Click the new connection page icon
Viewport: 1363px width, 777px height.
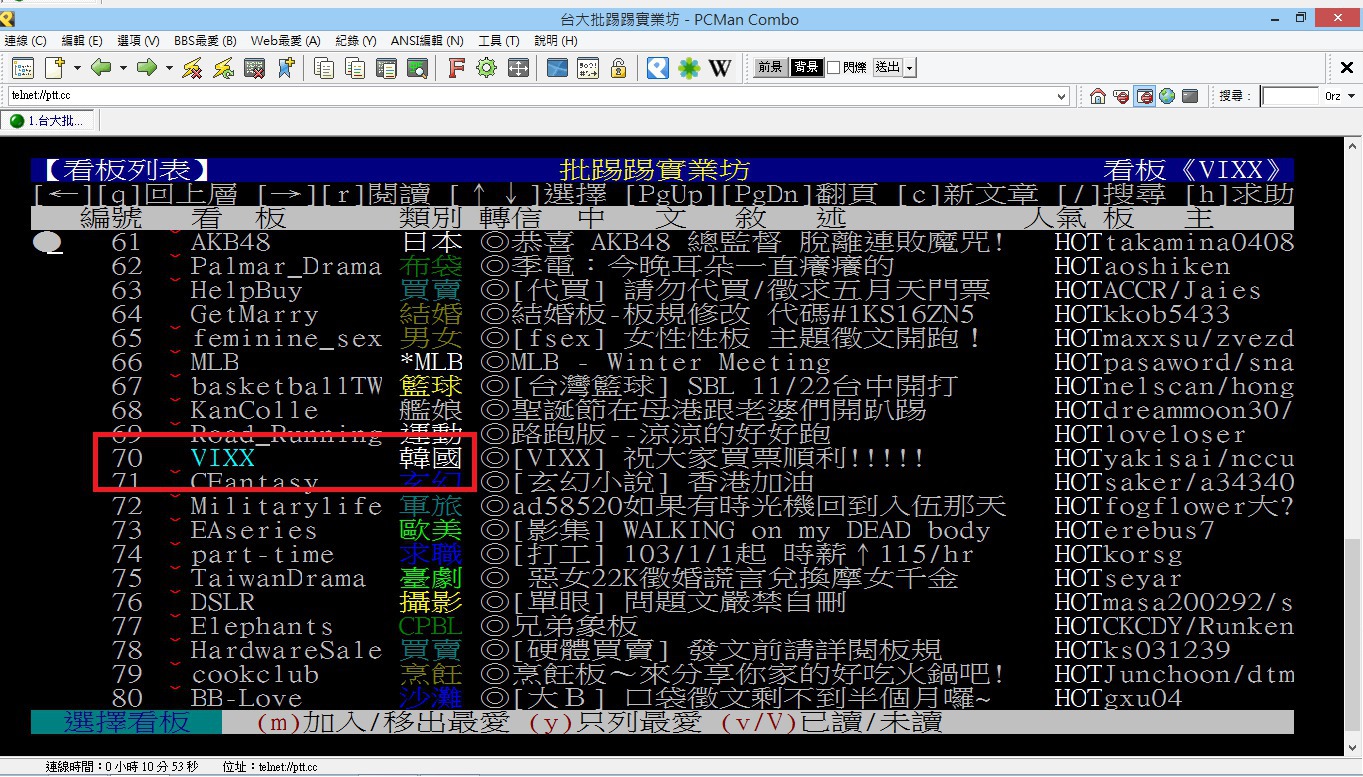click(x=54, y=68)
